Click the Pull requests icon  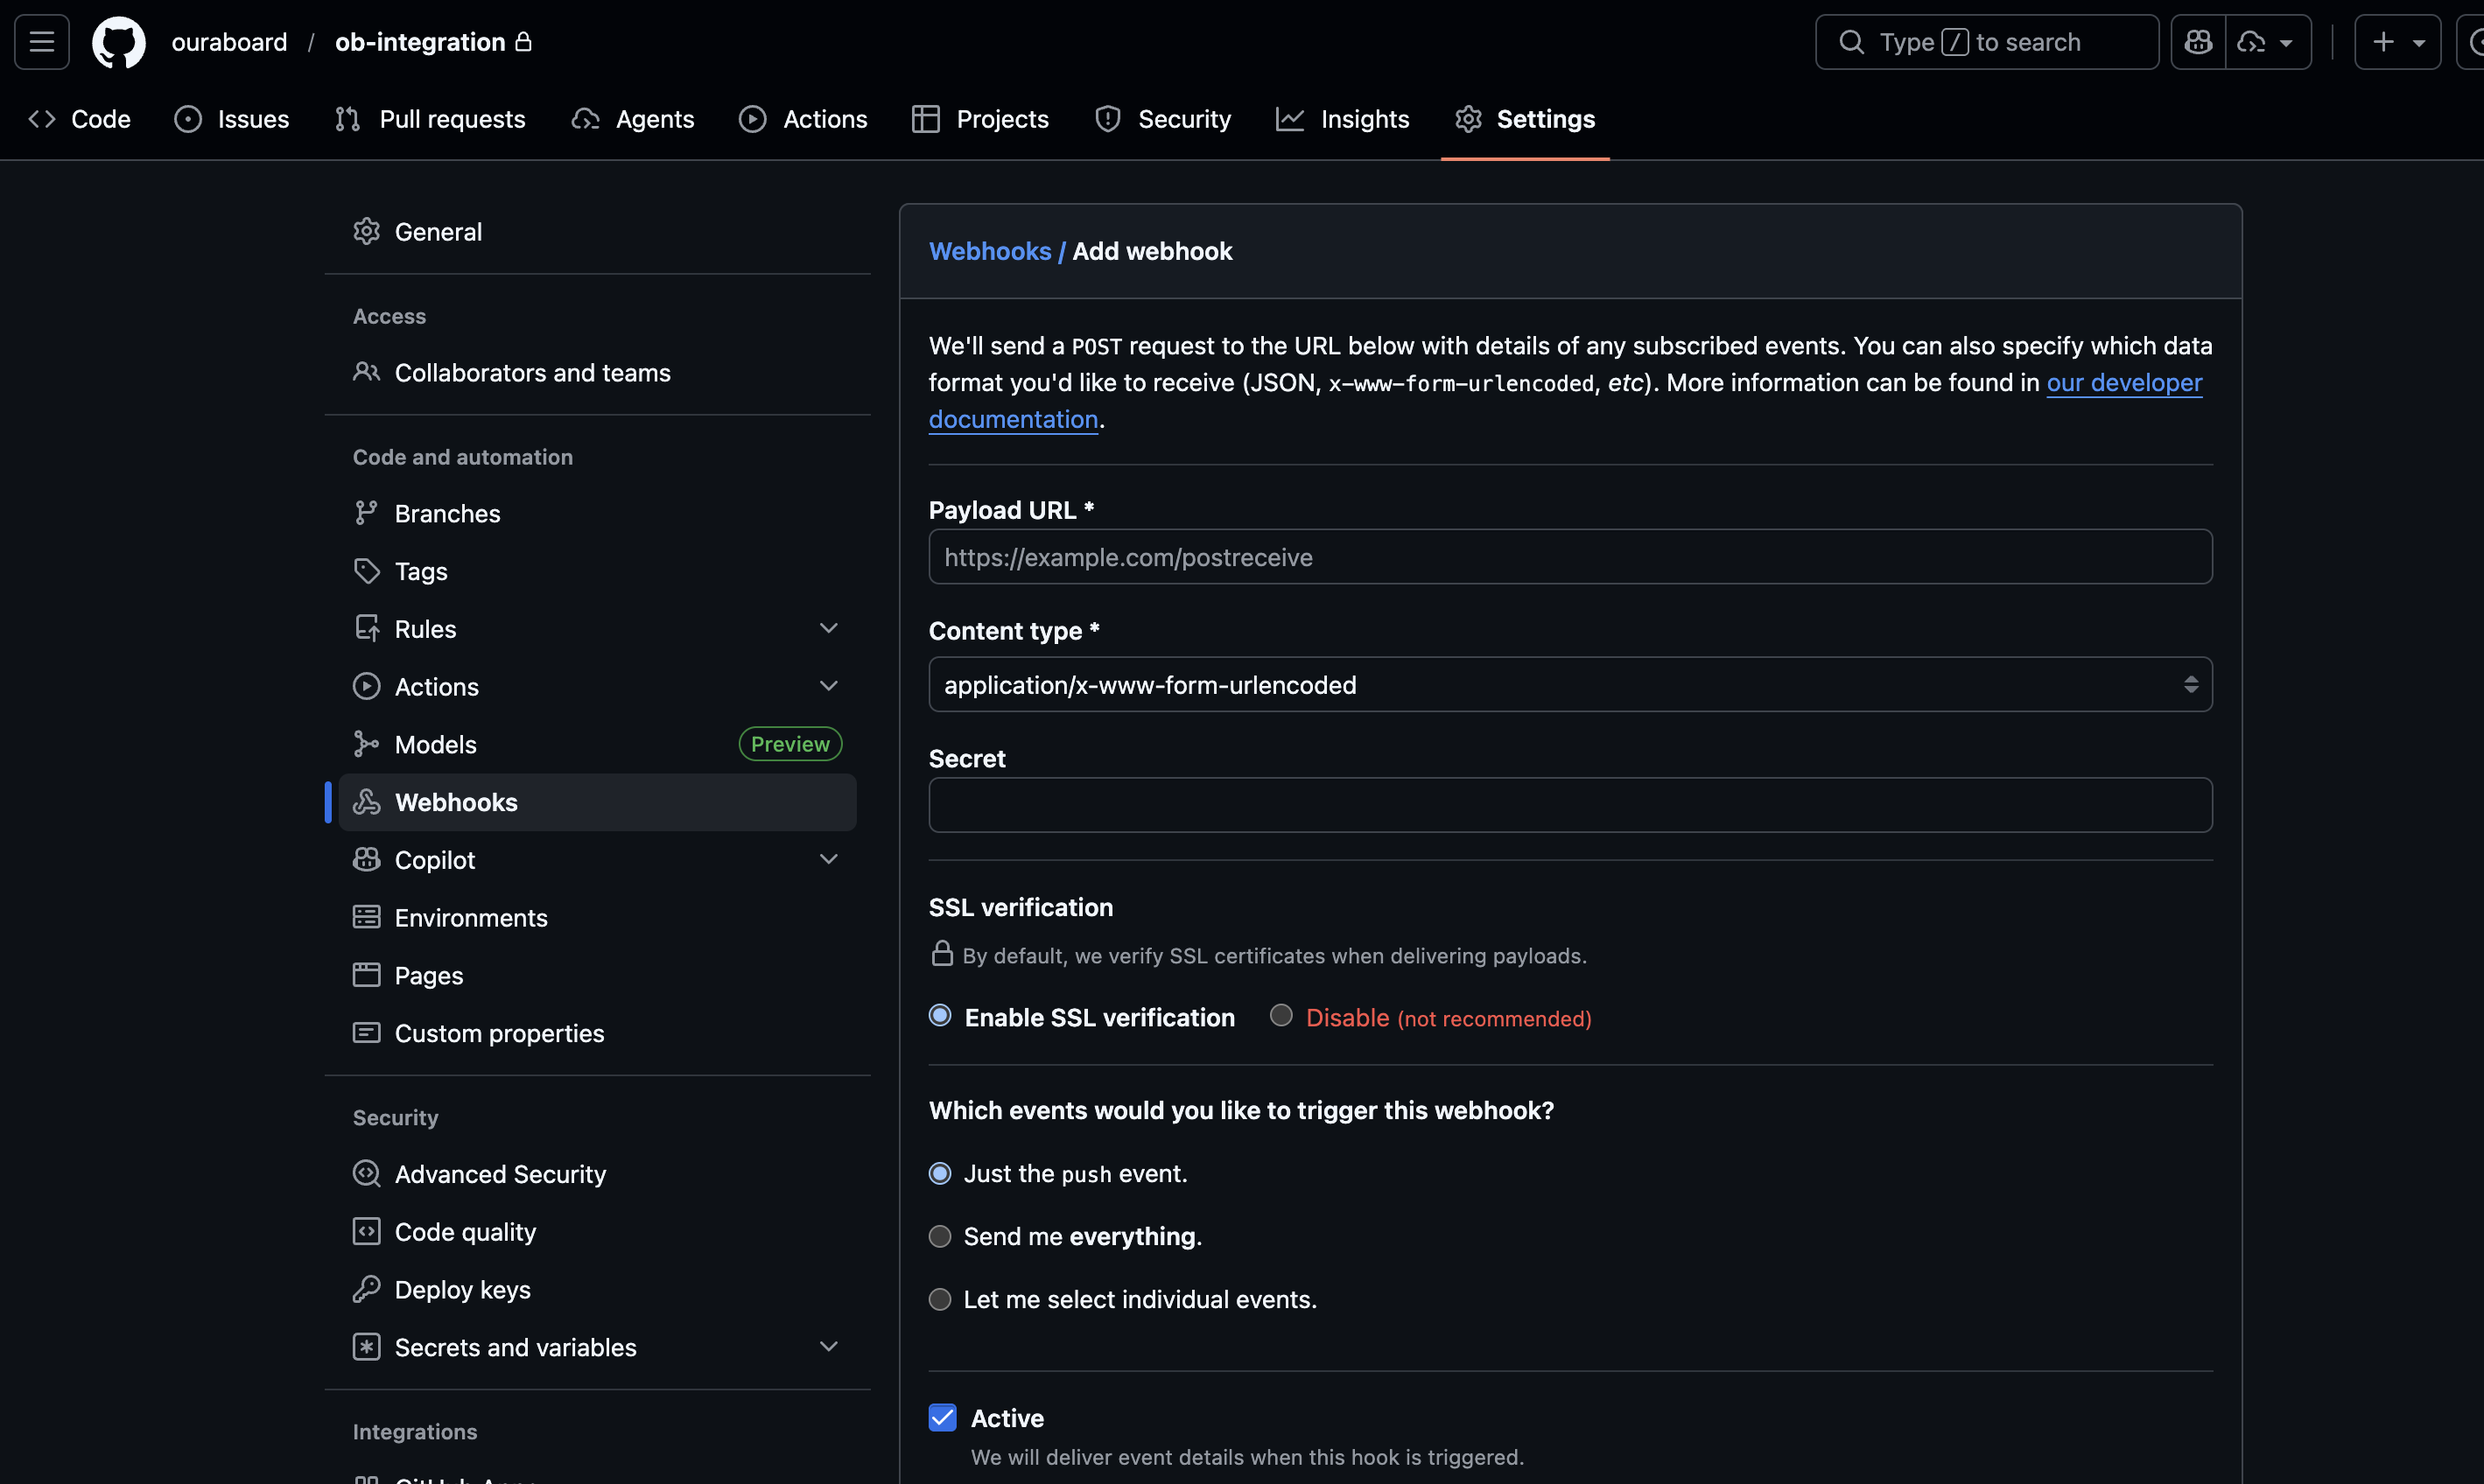pyautogui.click(x=347, y=119)
